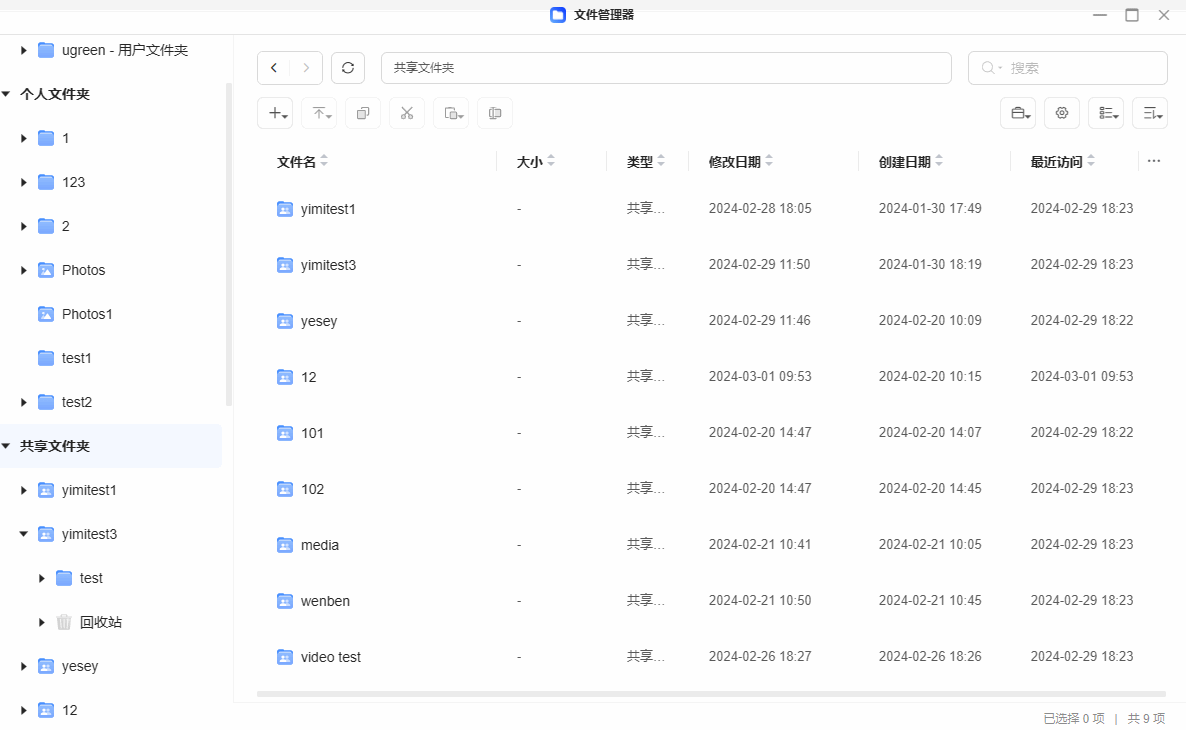1186x730 pixels.
Task: Expand sidebar folder 2 arrow
Action: click(x=23, y=226)
